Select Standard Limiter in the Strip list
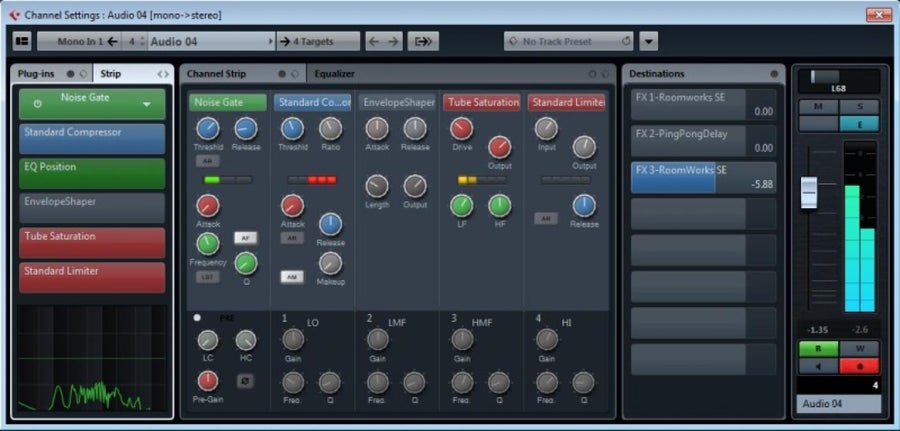Screen dimensions: 900x431 (92, 277)
